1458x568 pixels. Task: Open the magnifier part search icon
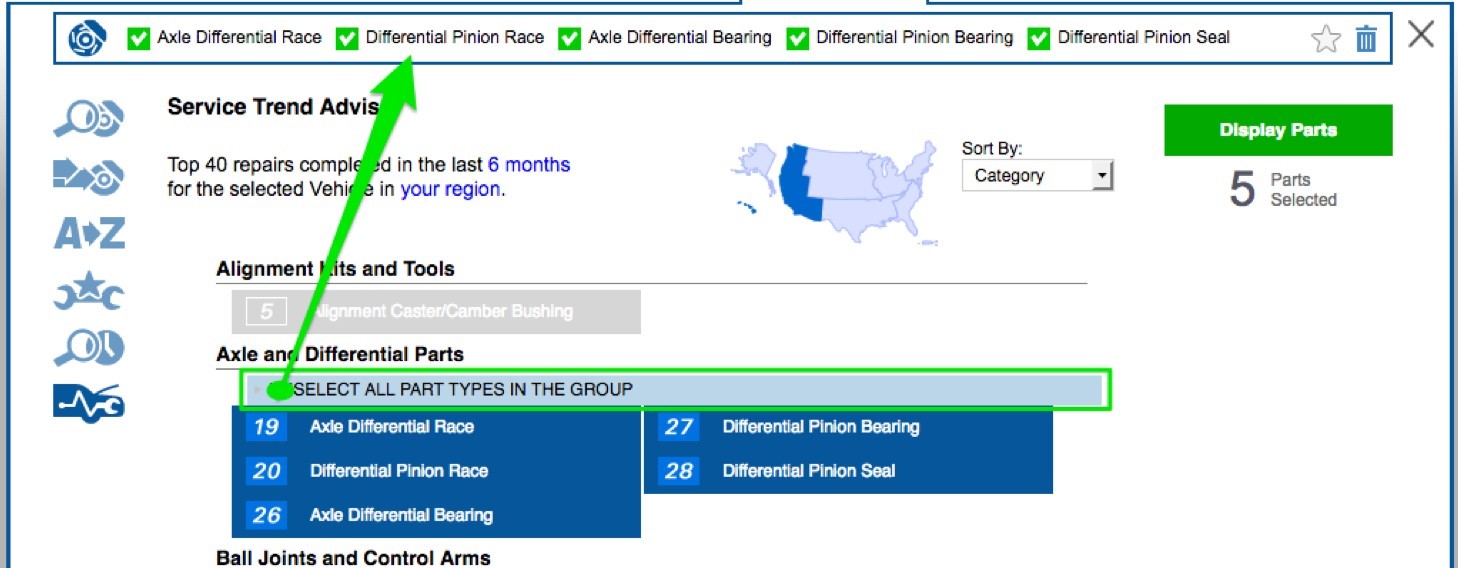tap(88, 120)
